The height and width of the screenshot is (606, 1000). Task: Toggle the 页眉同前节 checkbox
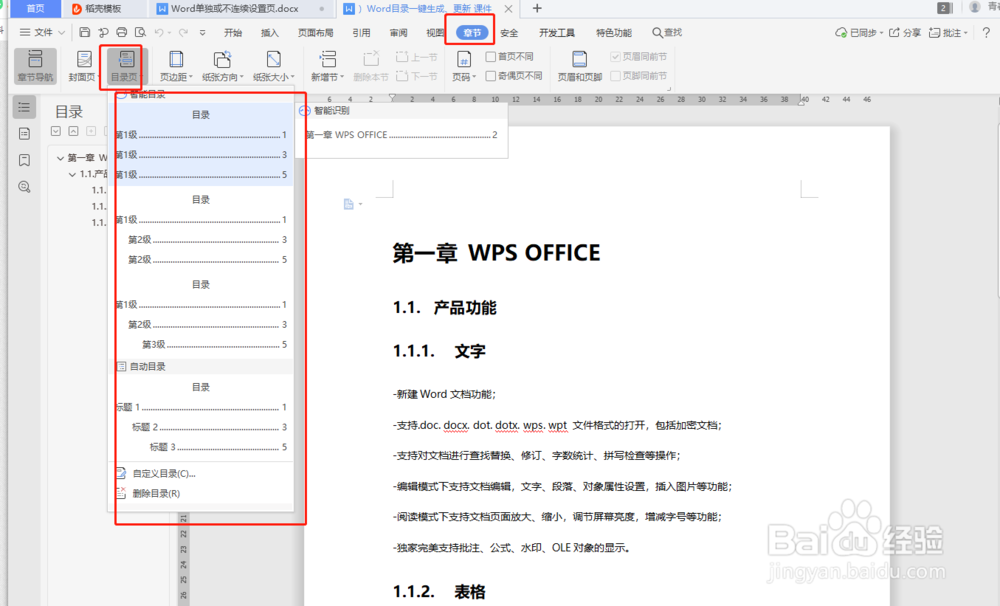[x=615, y=57]
